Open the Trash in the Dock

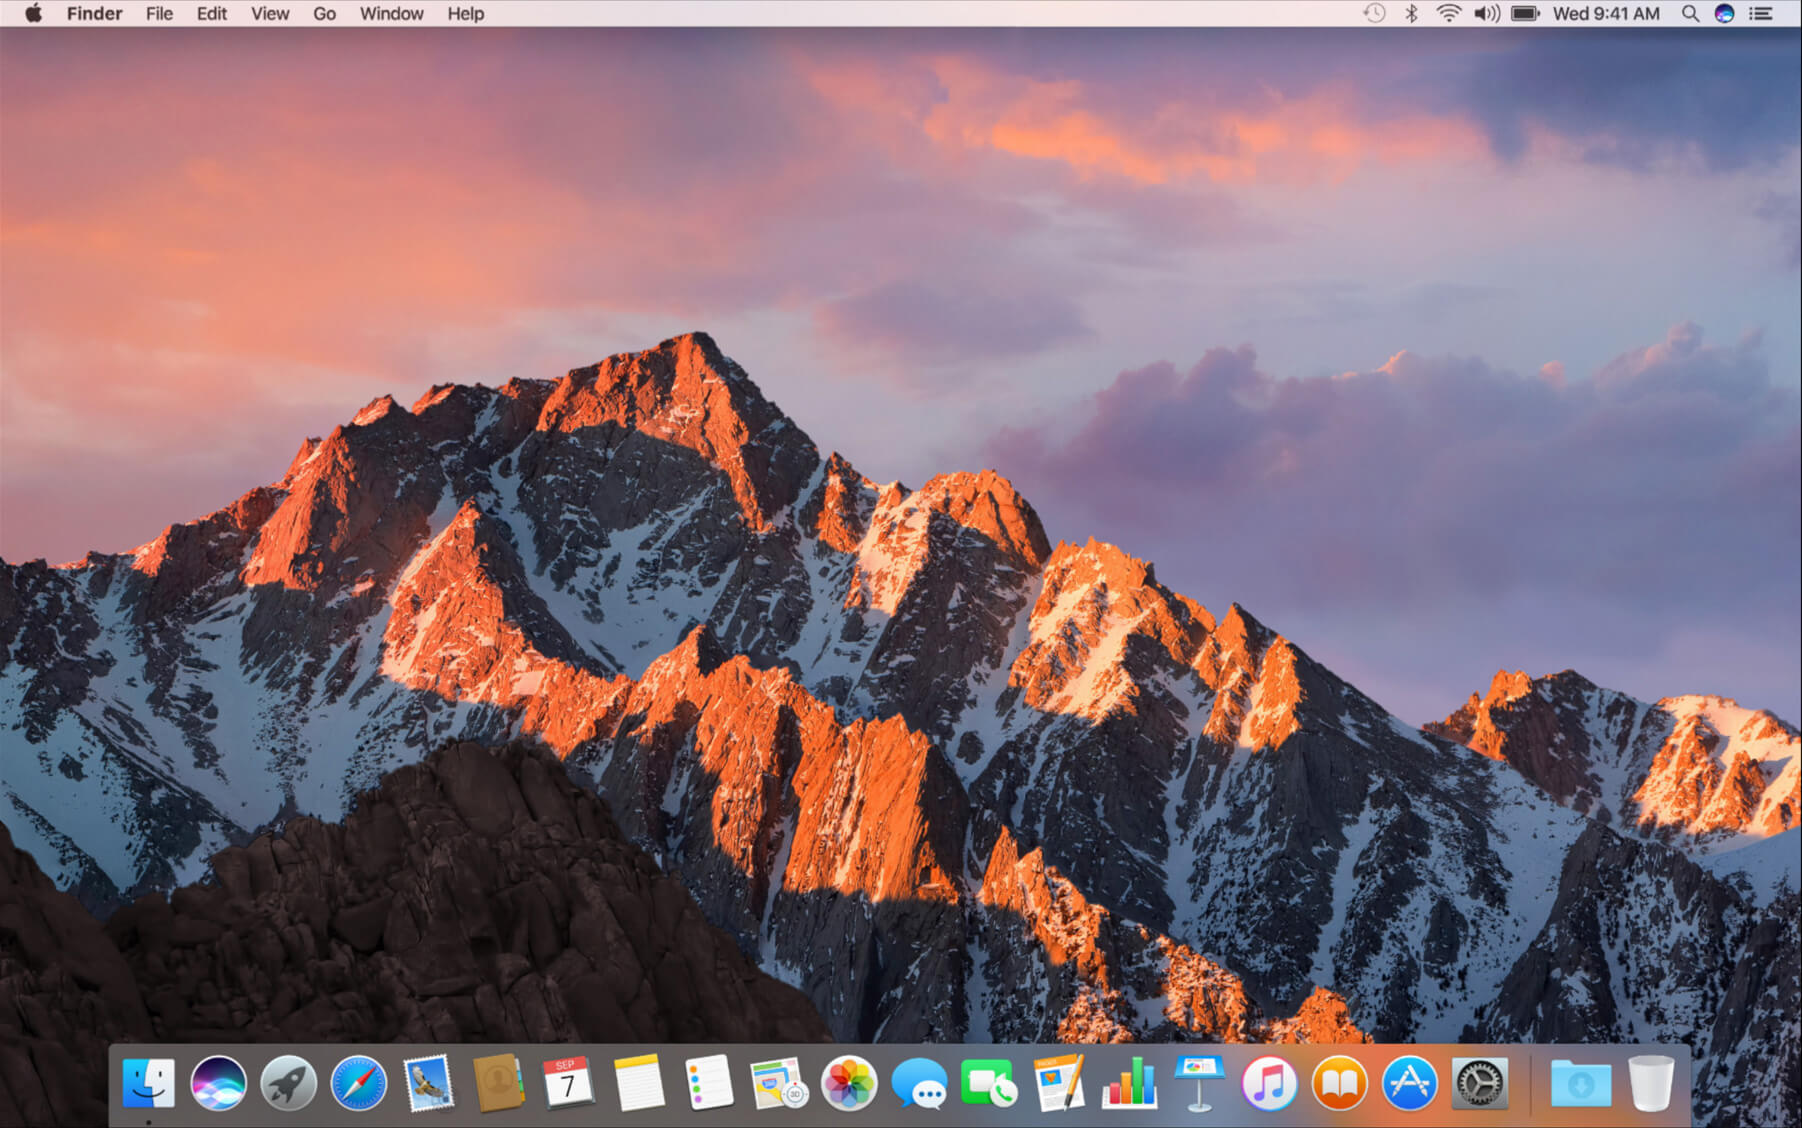1650,1083
